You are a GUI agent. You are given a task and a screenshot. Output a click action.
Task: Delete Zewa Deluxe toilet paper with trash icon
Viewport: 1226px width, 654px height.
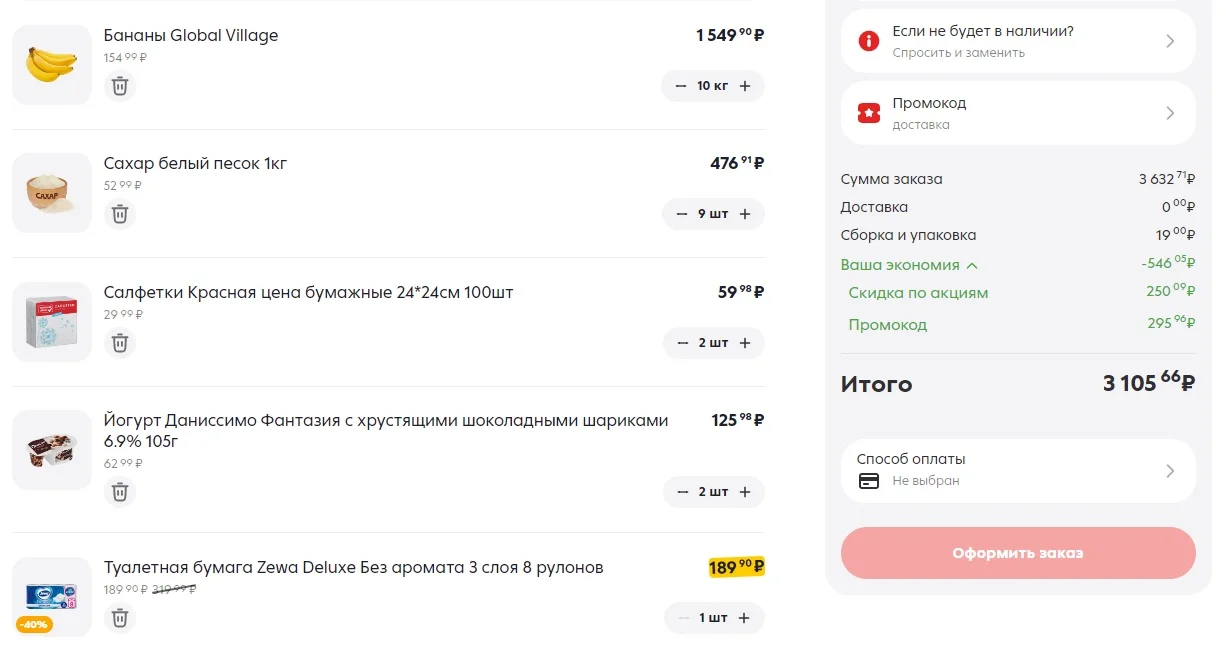(x=120, y=618)
